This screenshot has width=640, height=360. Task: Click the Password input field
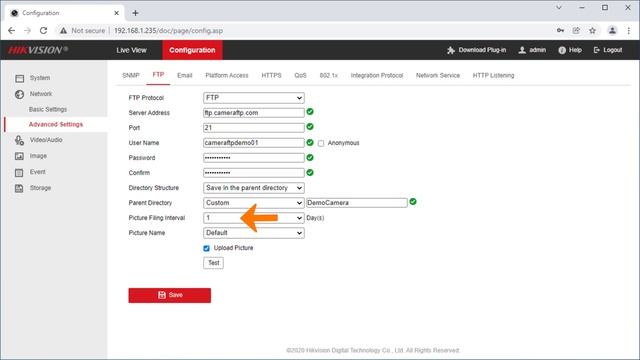pyautogui.click(x=253, y=158)
